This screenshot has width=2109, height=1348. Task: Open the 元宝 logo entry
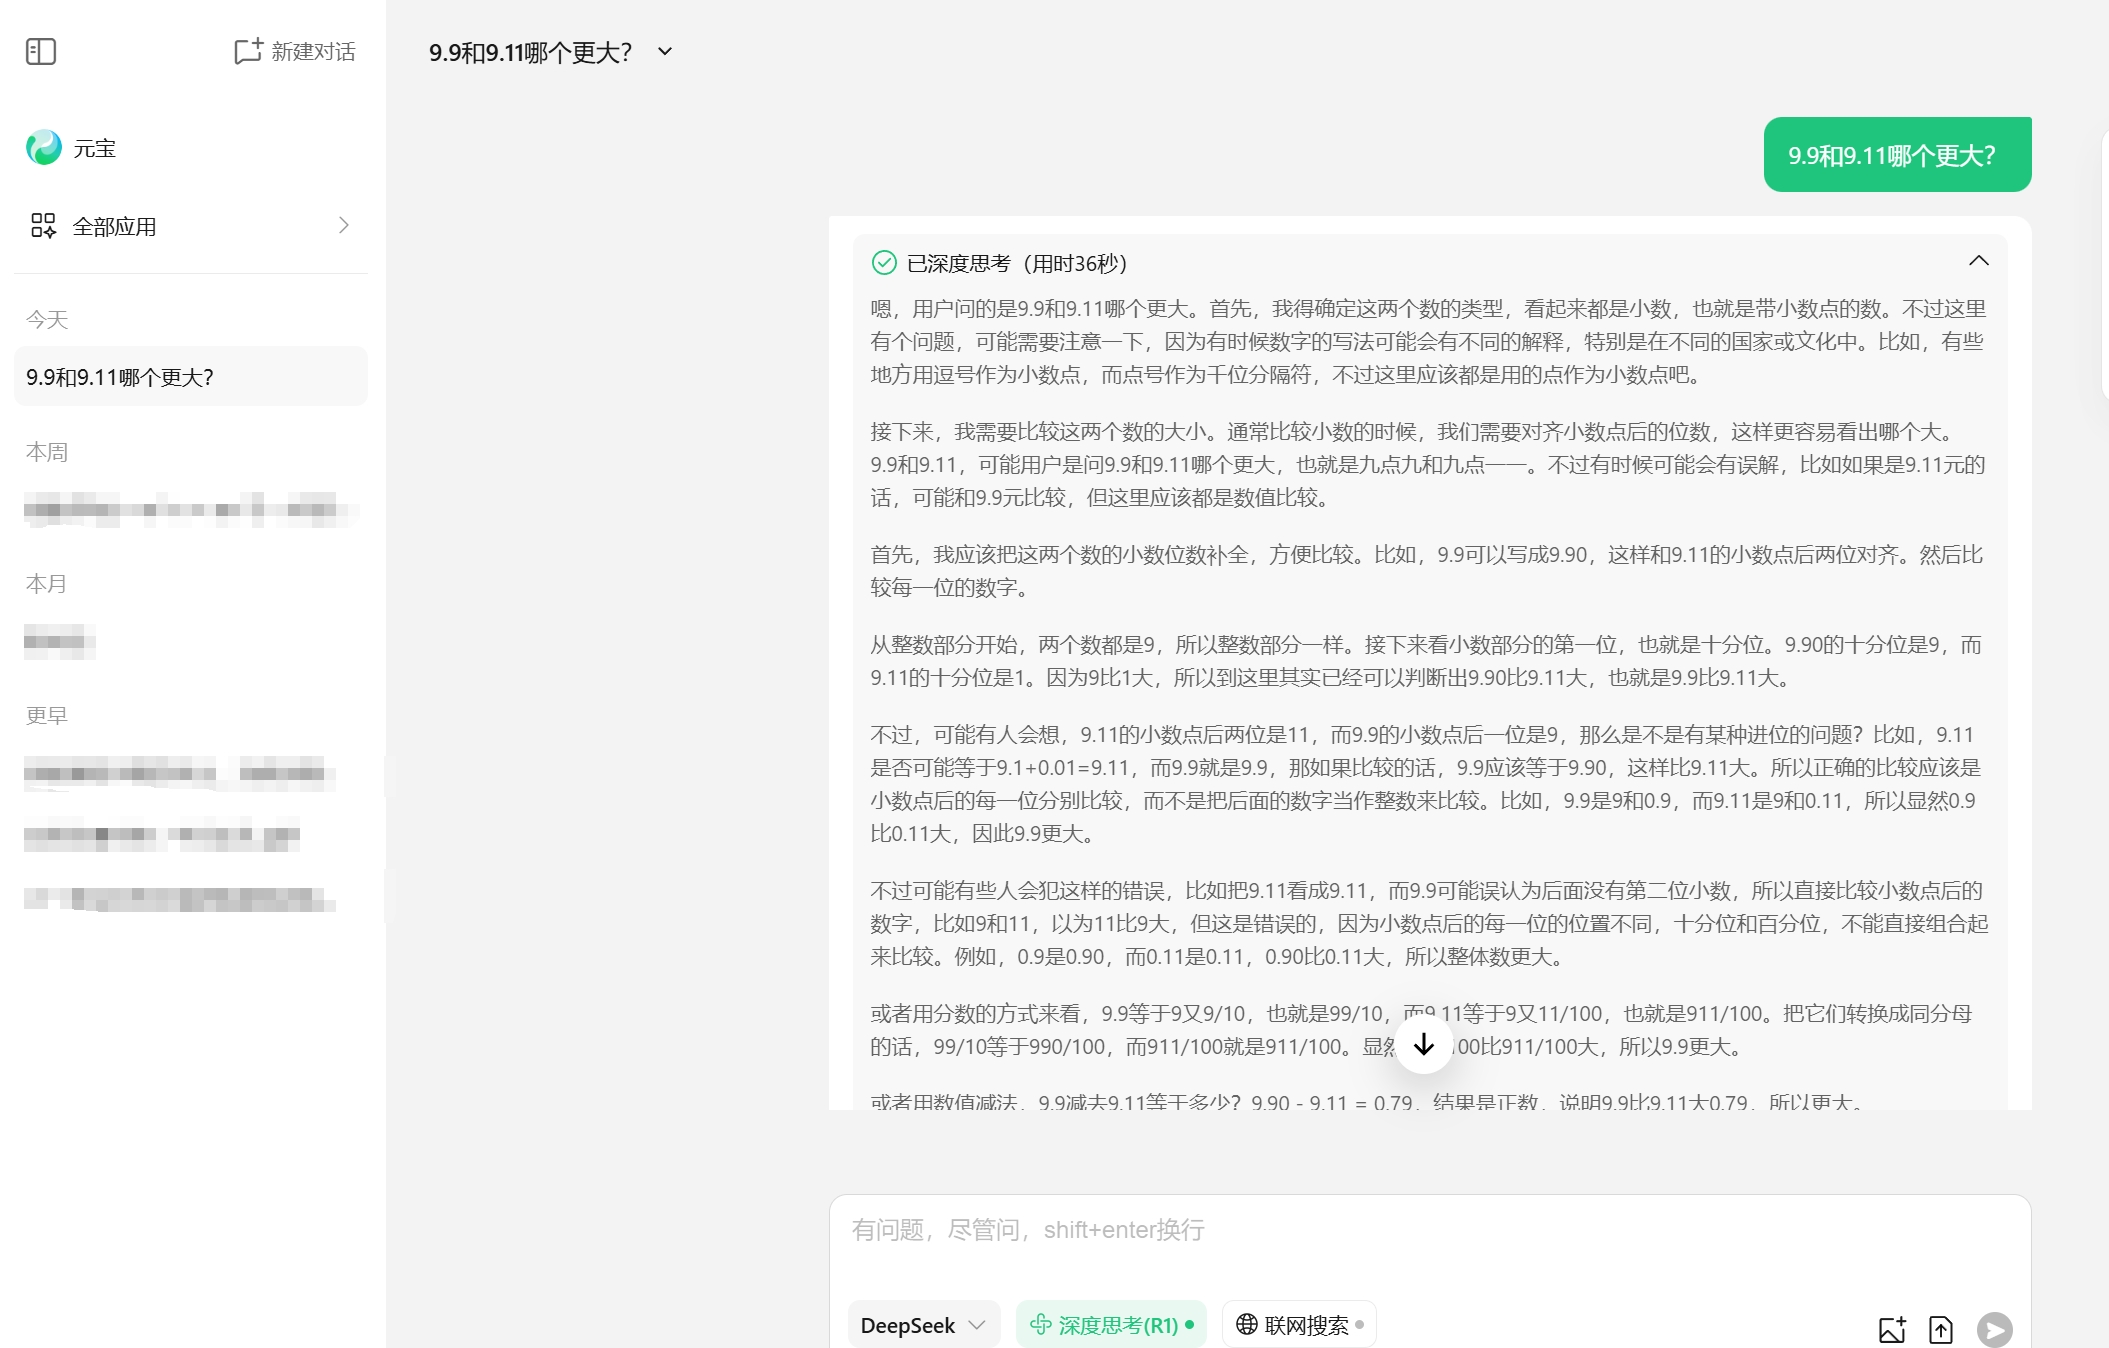pyautogui.click(x=44, y=148)
